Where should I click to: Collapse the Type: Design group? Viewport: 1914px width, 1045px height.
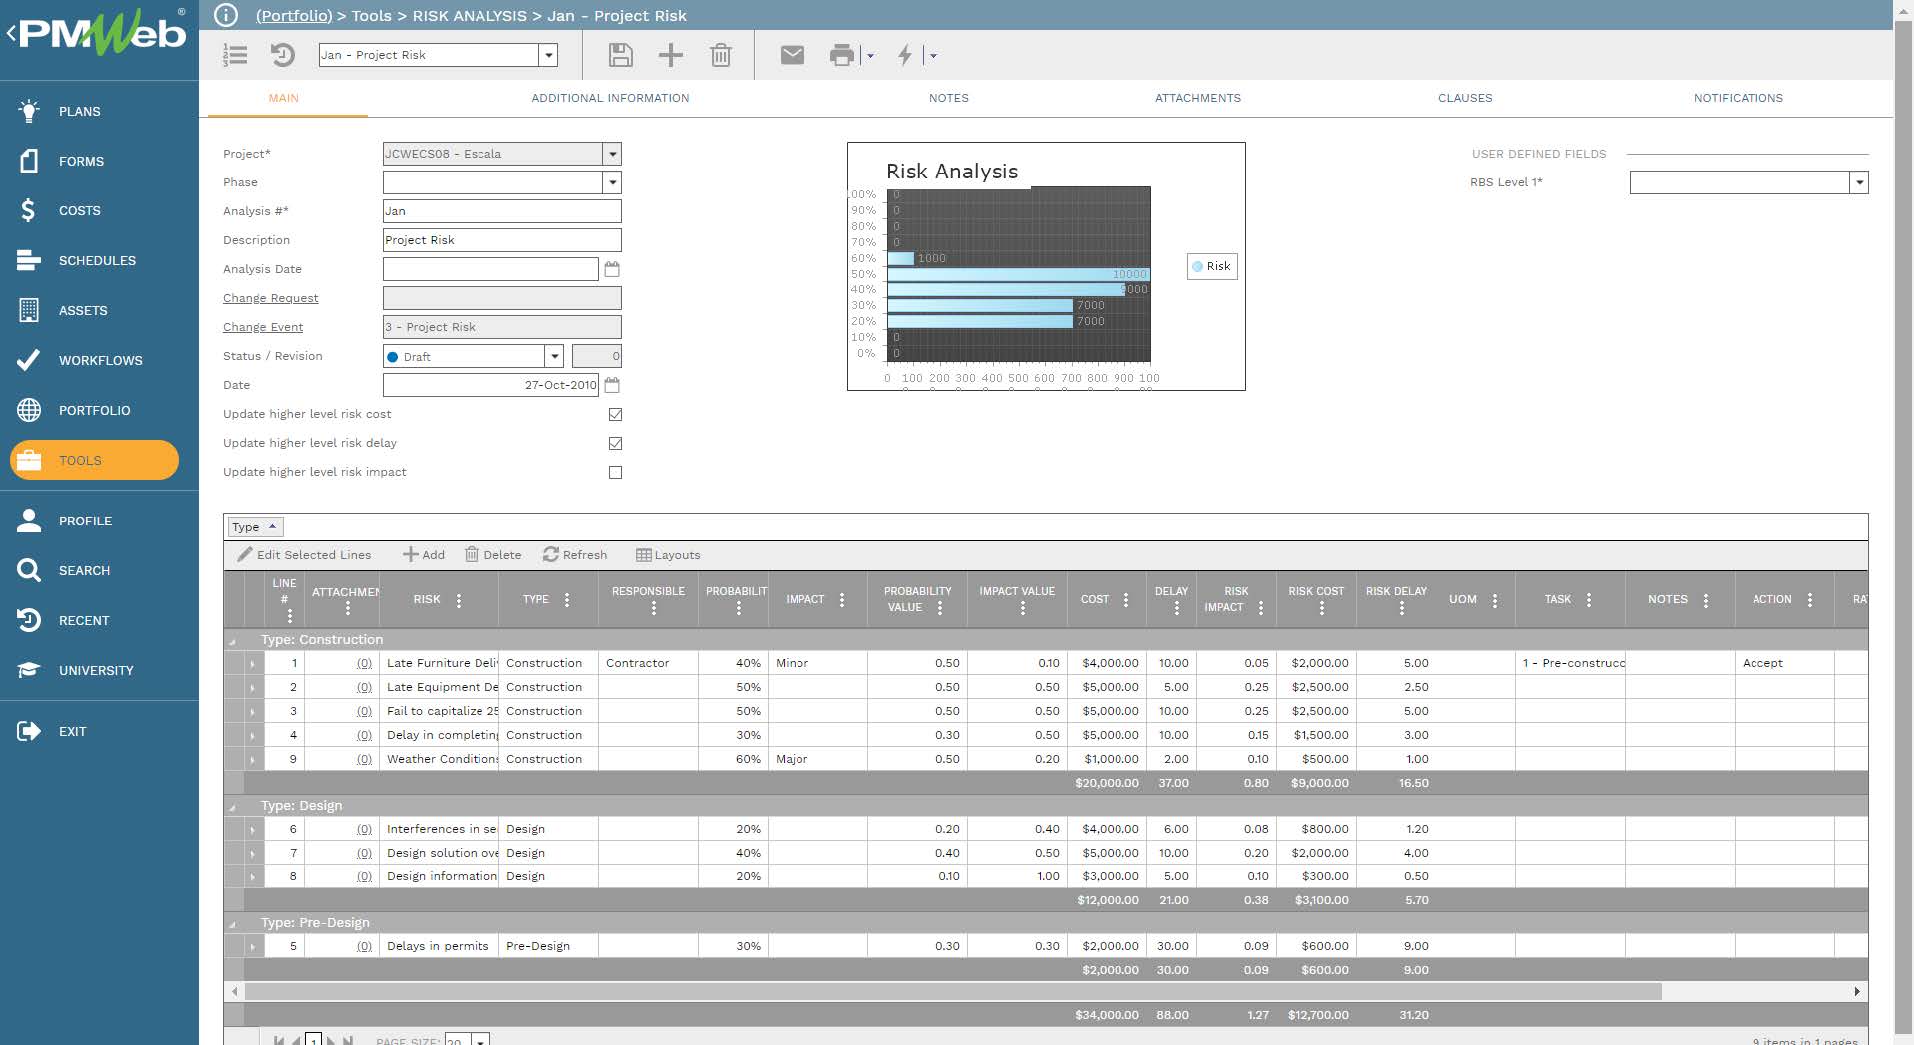[x=232, y=807]
